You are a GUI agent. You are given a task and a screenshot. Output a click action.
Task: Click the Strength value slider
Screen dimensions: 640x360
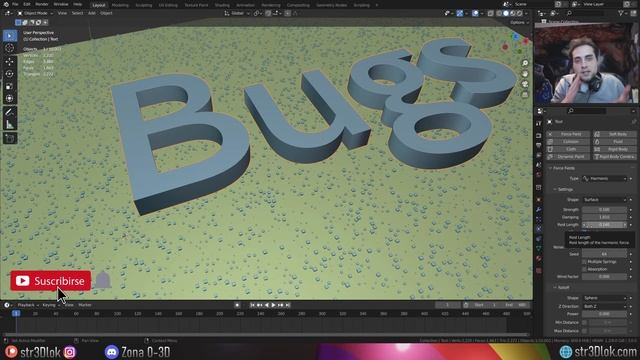(604, 210)
